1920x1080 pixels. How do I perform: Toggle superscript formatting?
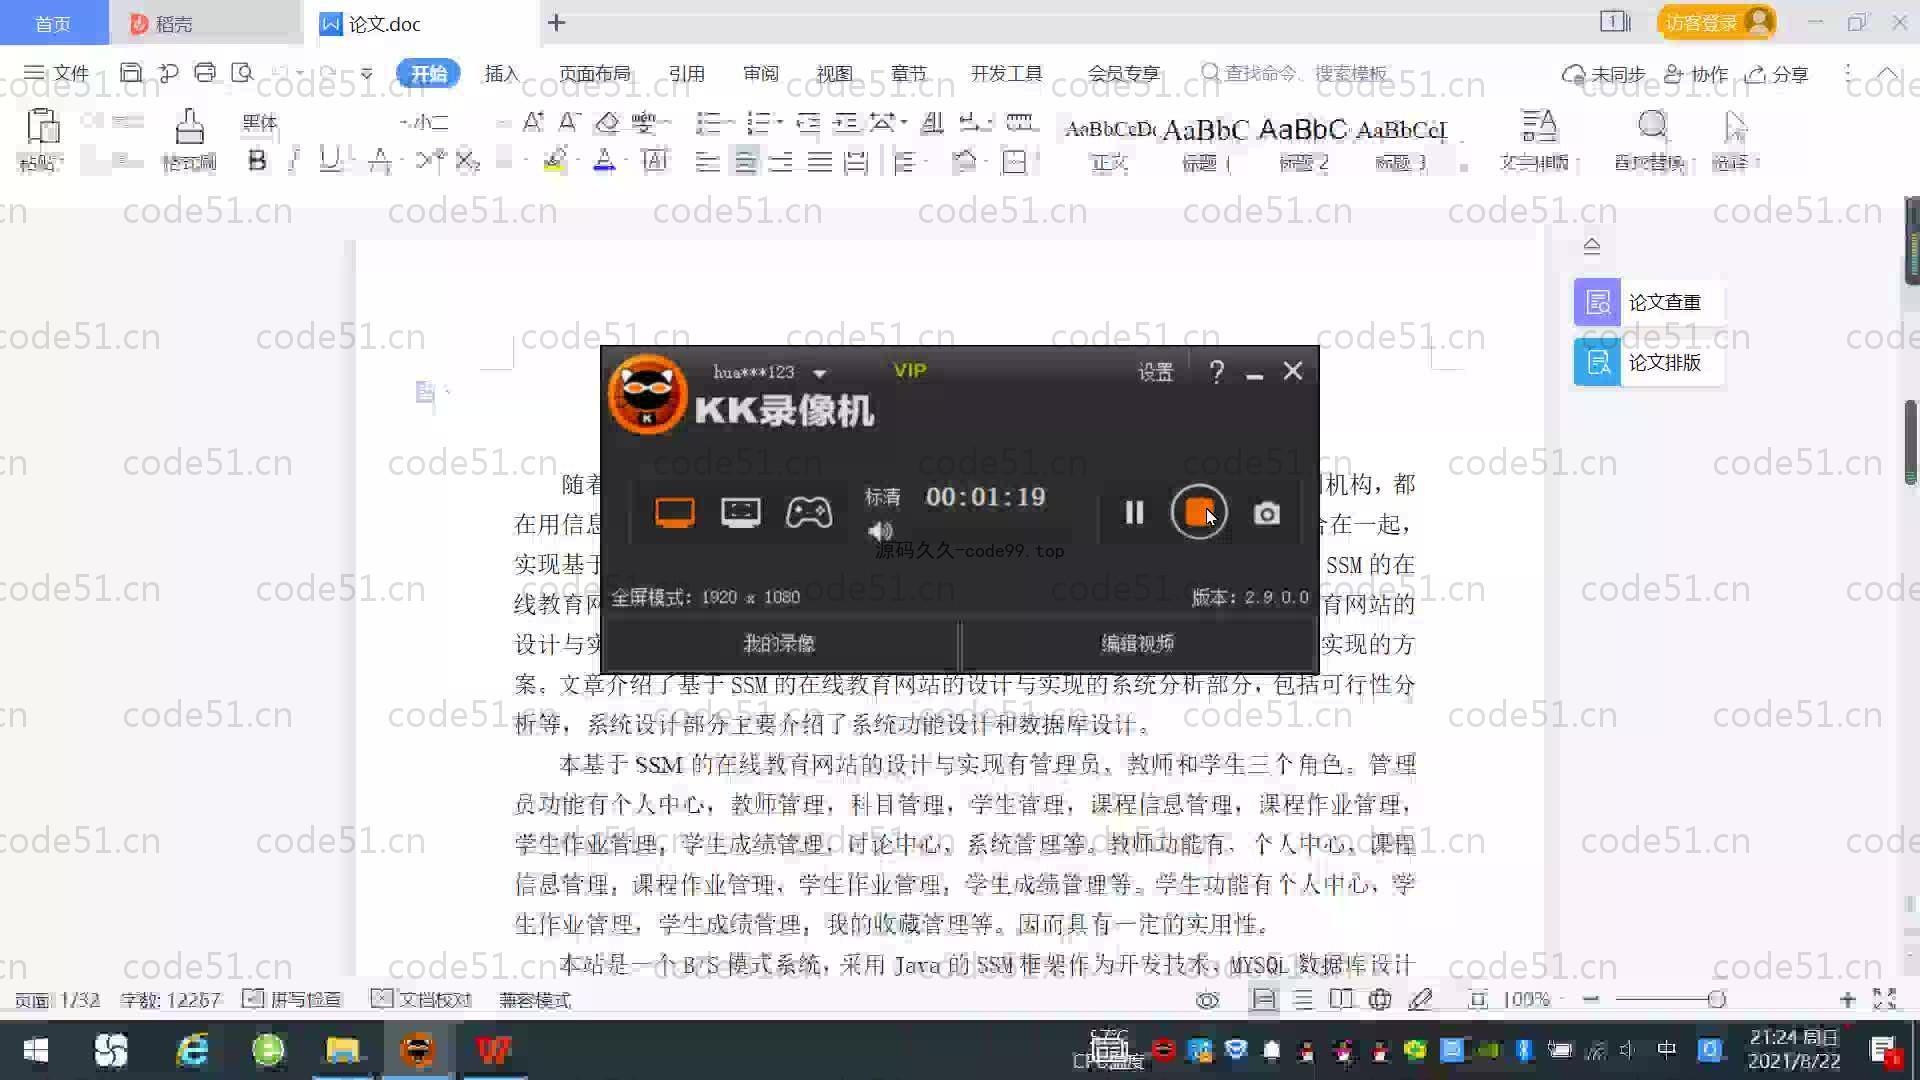tap(432, 161)
